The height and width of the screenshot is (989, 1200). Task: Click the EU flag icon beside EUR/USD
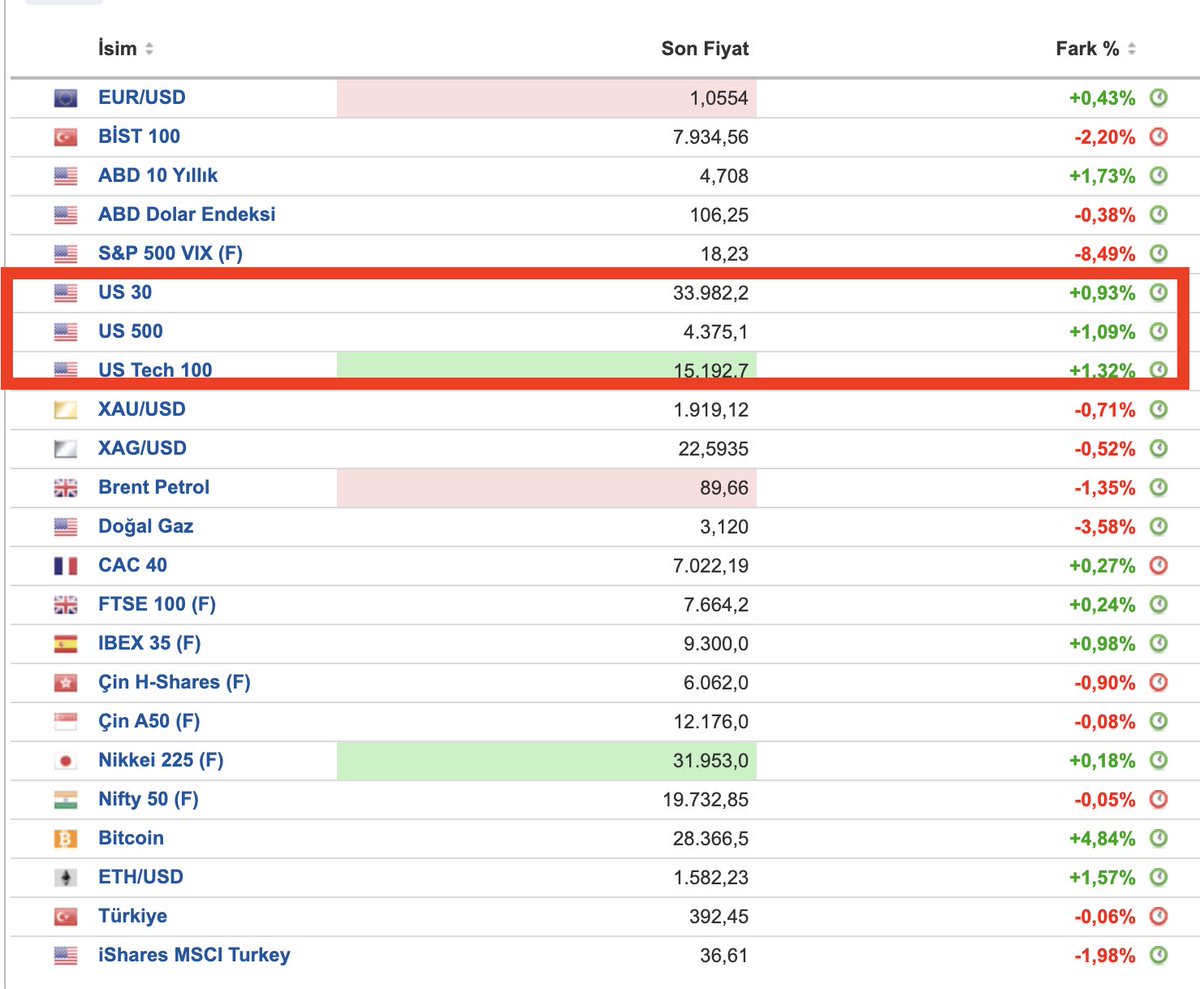coord(65,99)
